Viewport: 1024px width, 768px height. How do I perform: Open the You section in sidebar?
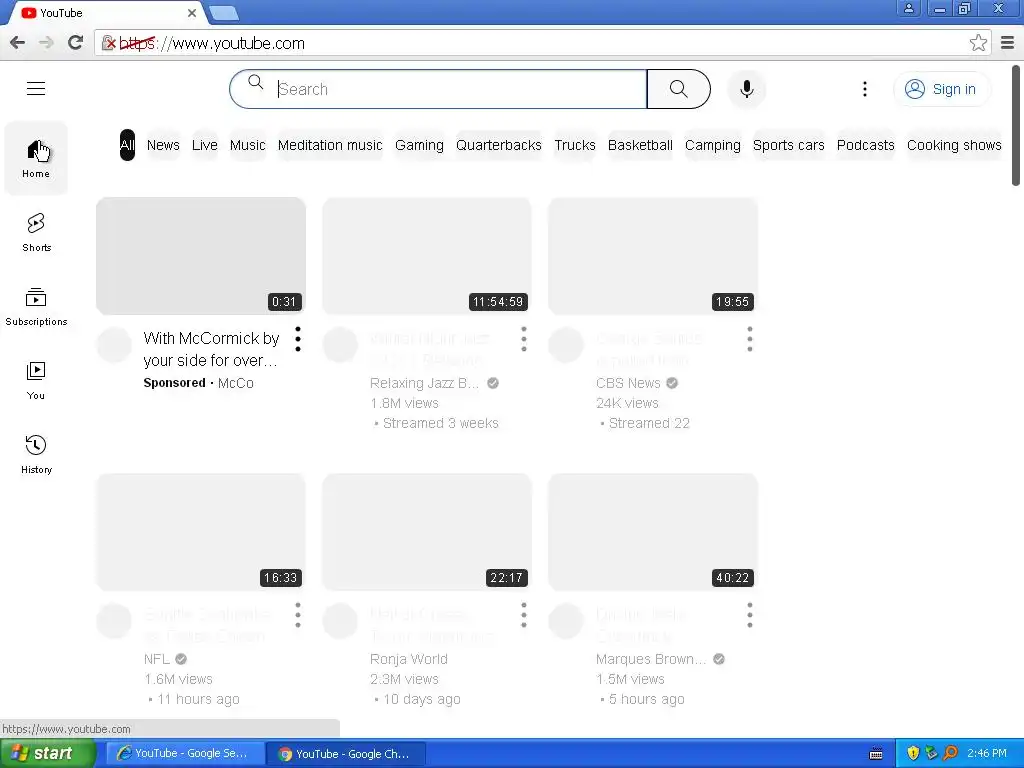[x=36, y=380]
